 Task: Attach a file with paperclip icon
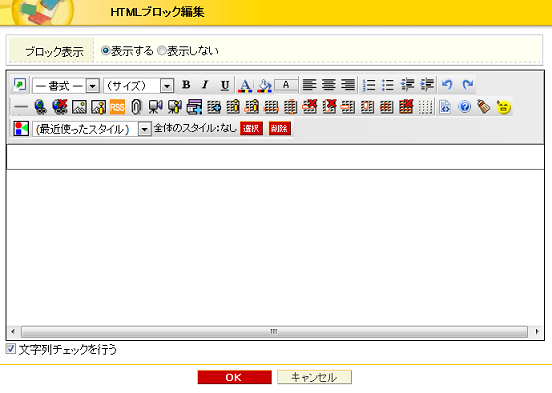coord(136,107)
